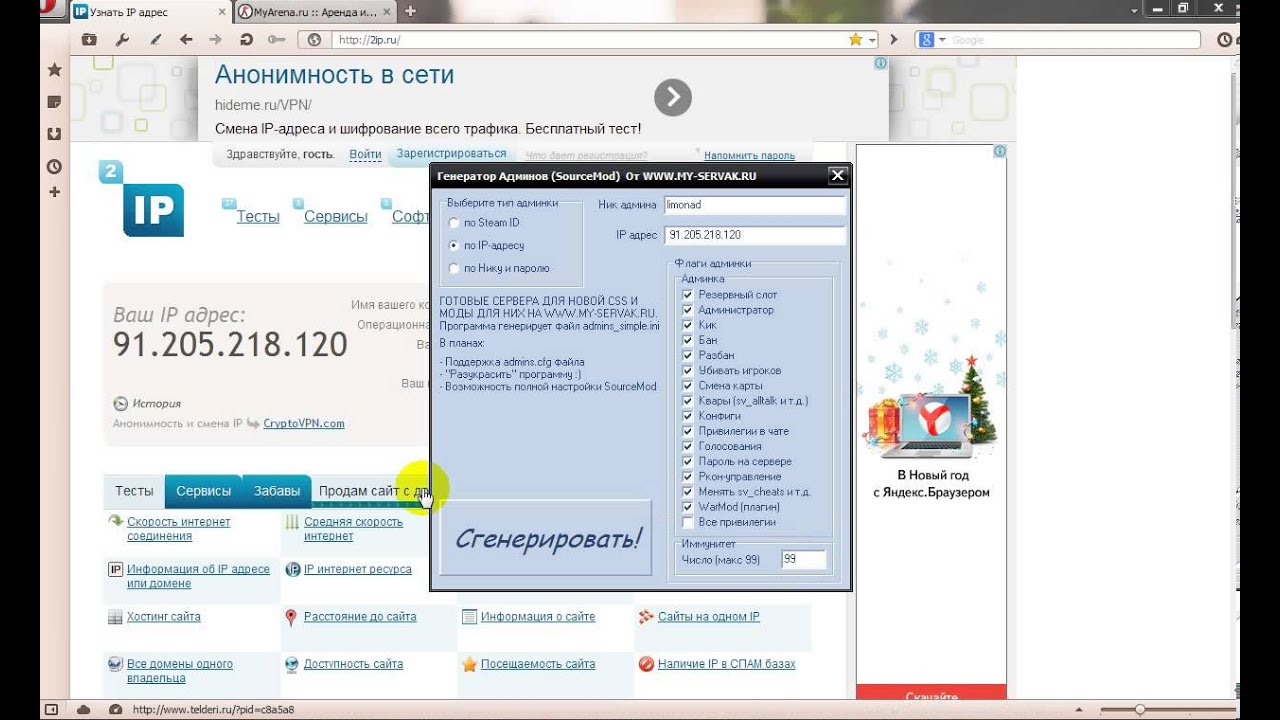Toggle 'Ркон-управление' checkbox
Image resolution: width=1280 pixels, height=720 pixels.
[687, 477]
